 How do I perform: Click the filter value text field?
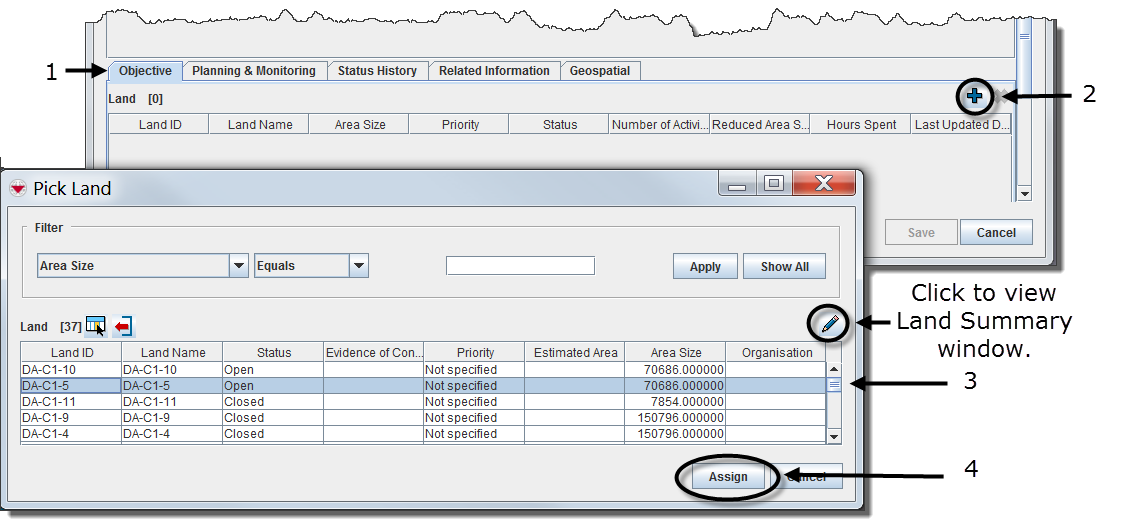520,266
